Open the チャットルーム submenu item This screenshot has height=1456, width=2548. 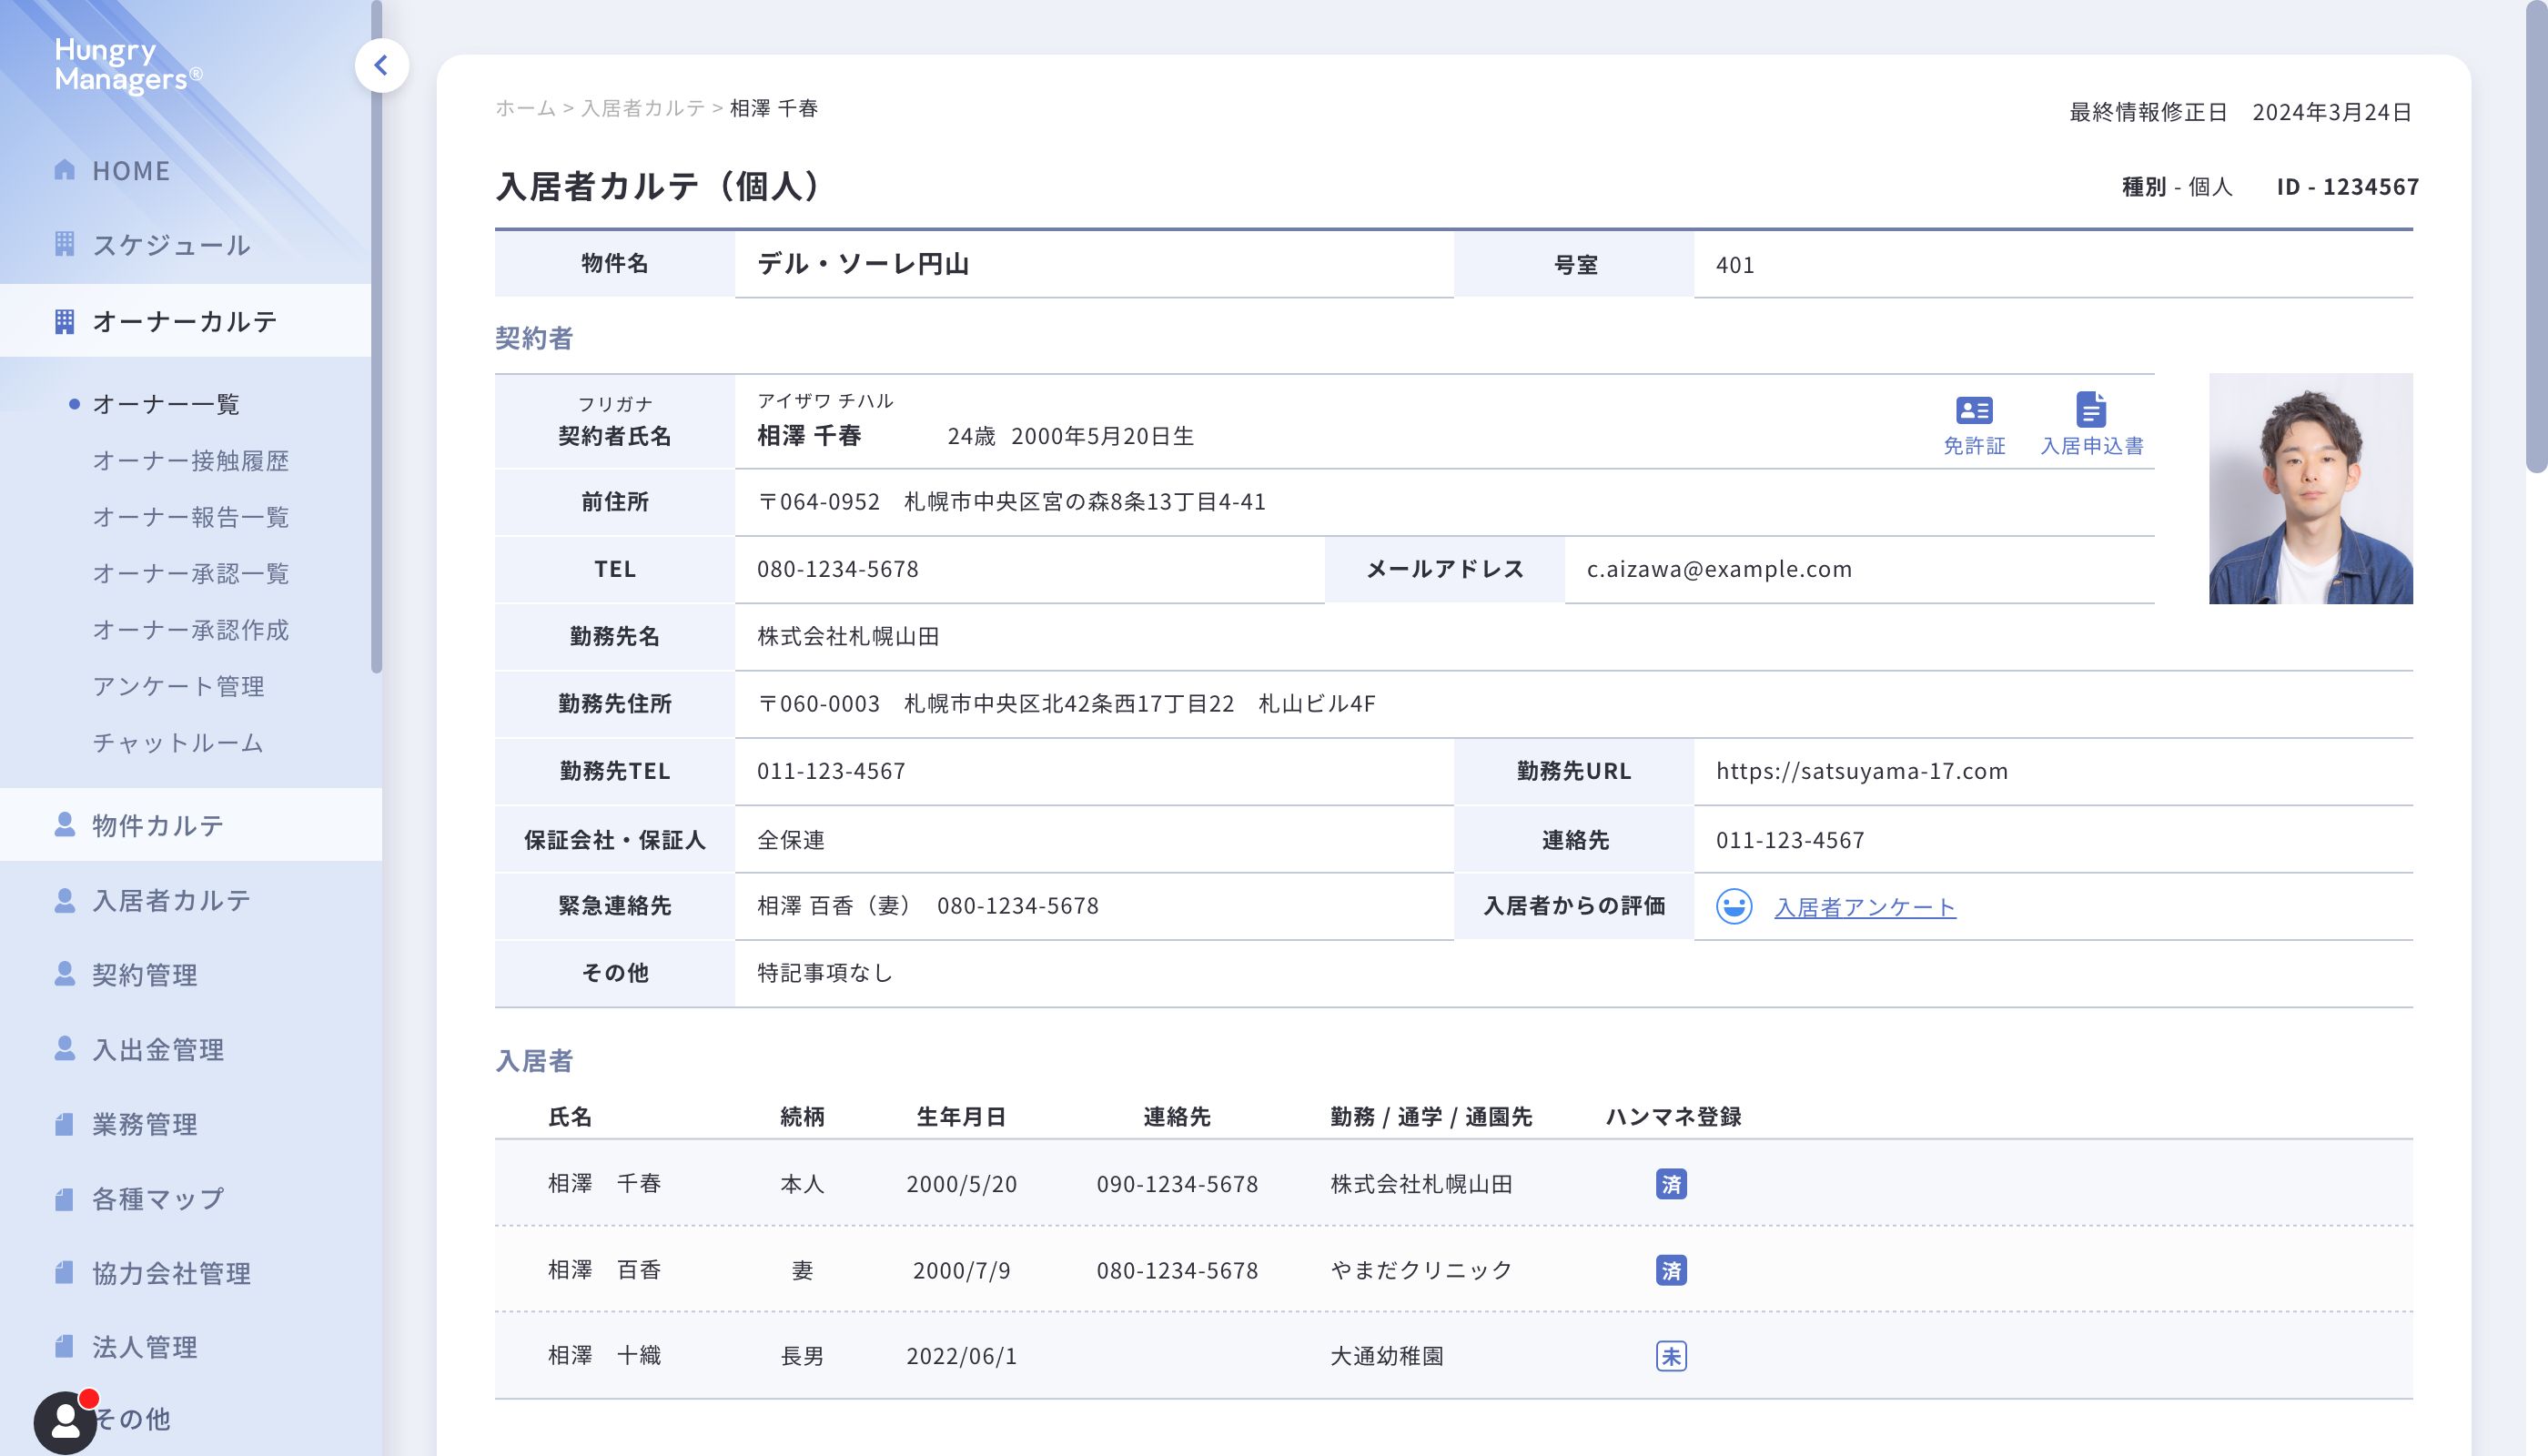[178, 743]
